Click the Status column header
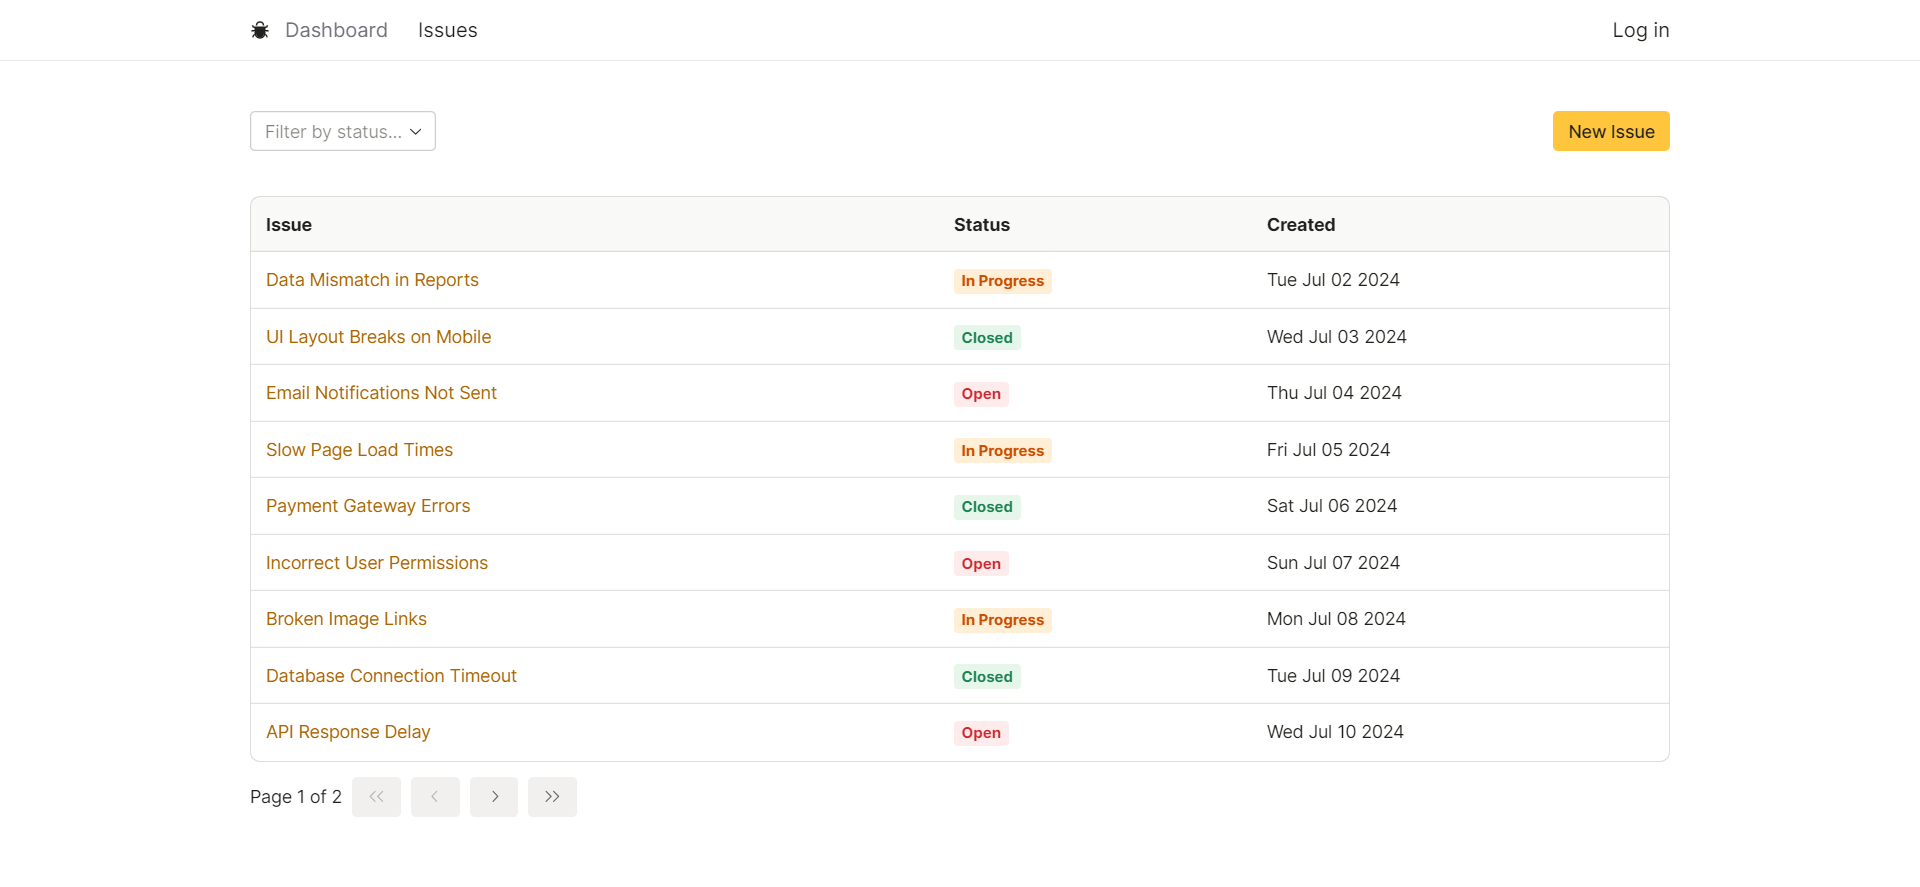1920x887 pixels. (x=981, y=225)
